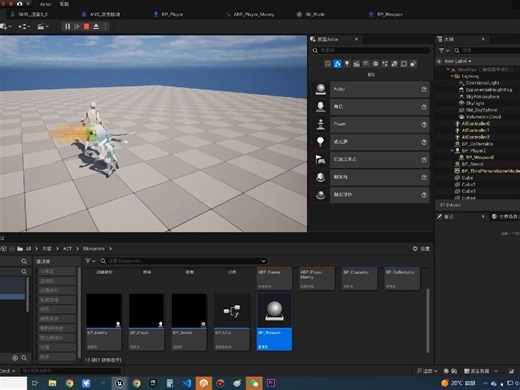
Task: Open Content Browser filter dropdown
Action: [90, 261]
